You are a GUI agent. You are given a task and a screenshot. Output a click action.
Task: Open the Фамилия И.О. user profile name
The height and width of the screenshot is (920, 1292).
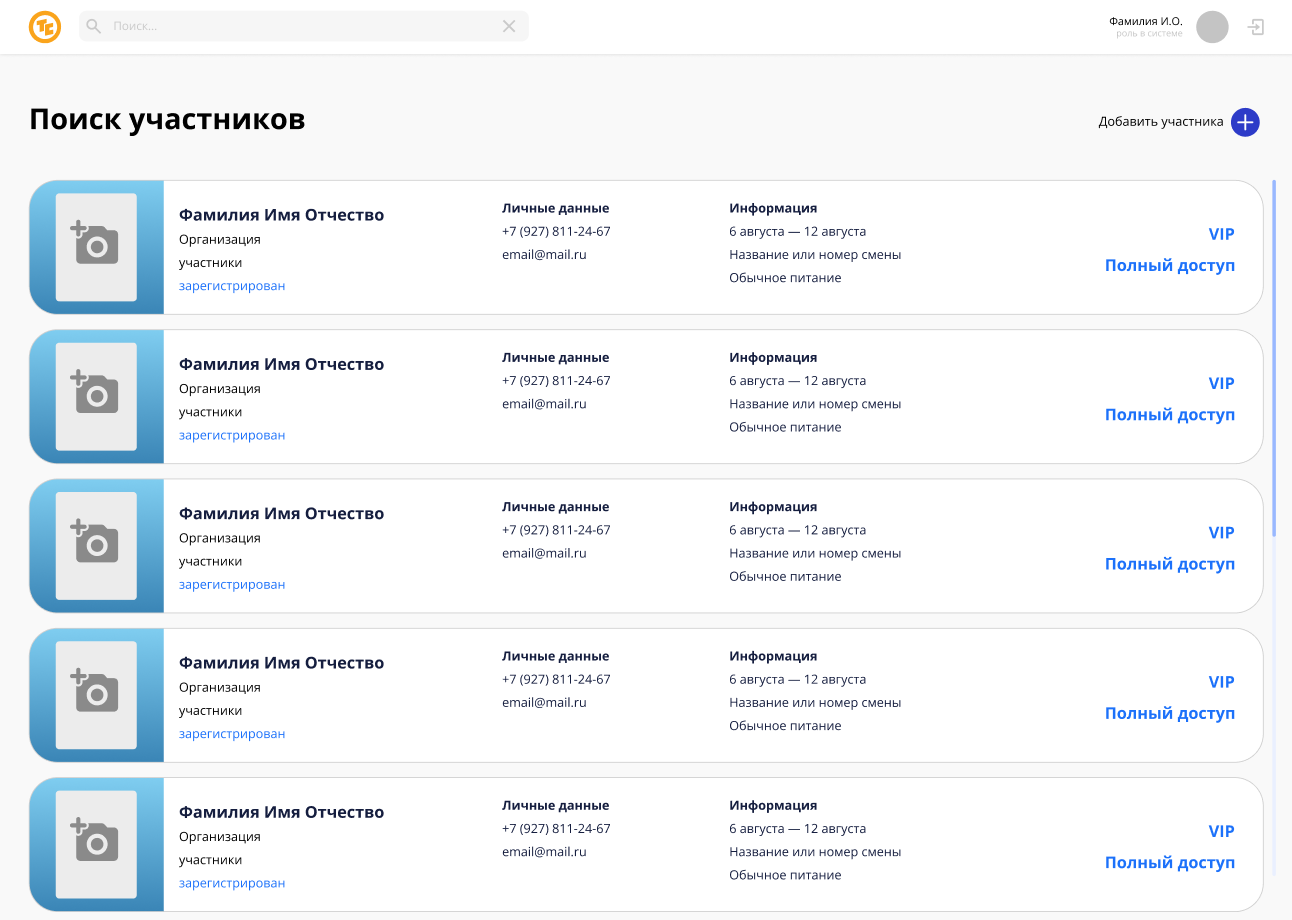[1145, 21]
